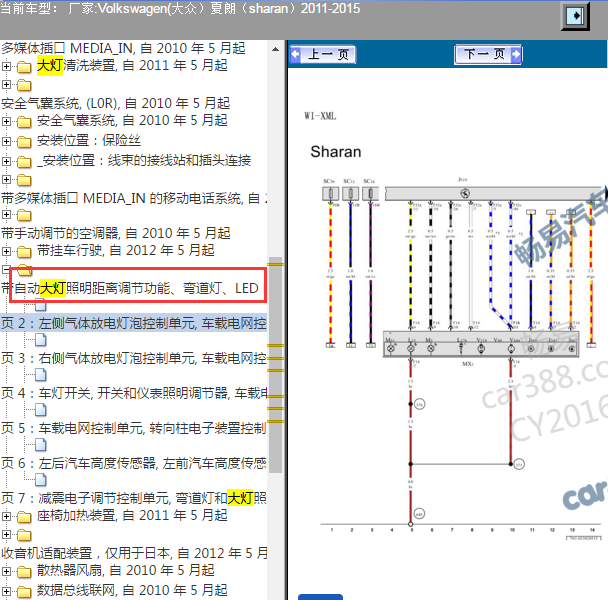Click the folder icon beside 线束的接线站和插头连接
The image size is (608, 600).
[x=24, y=161]
